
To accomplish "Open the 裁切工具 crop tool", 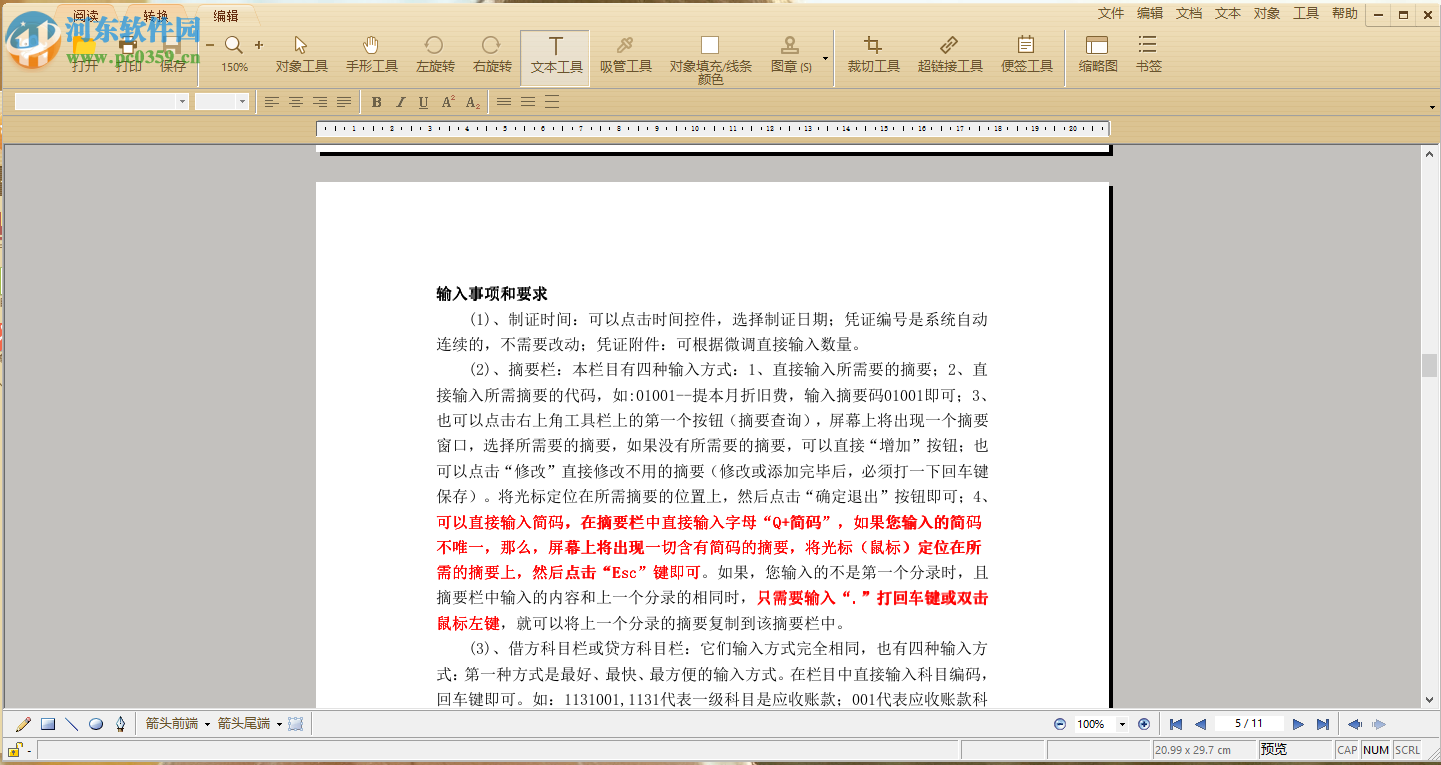I will pyautogui.click(x=873, y=57).
